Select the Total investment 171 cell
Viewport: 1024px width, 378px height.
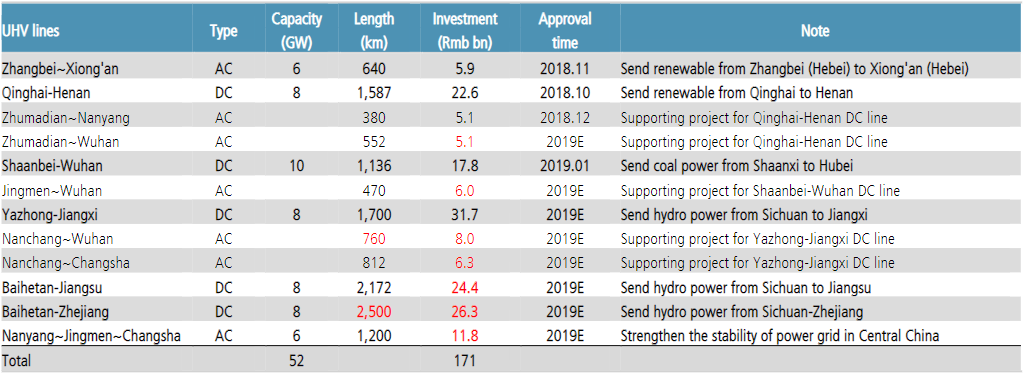464,360
